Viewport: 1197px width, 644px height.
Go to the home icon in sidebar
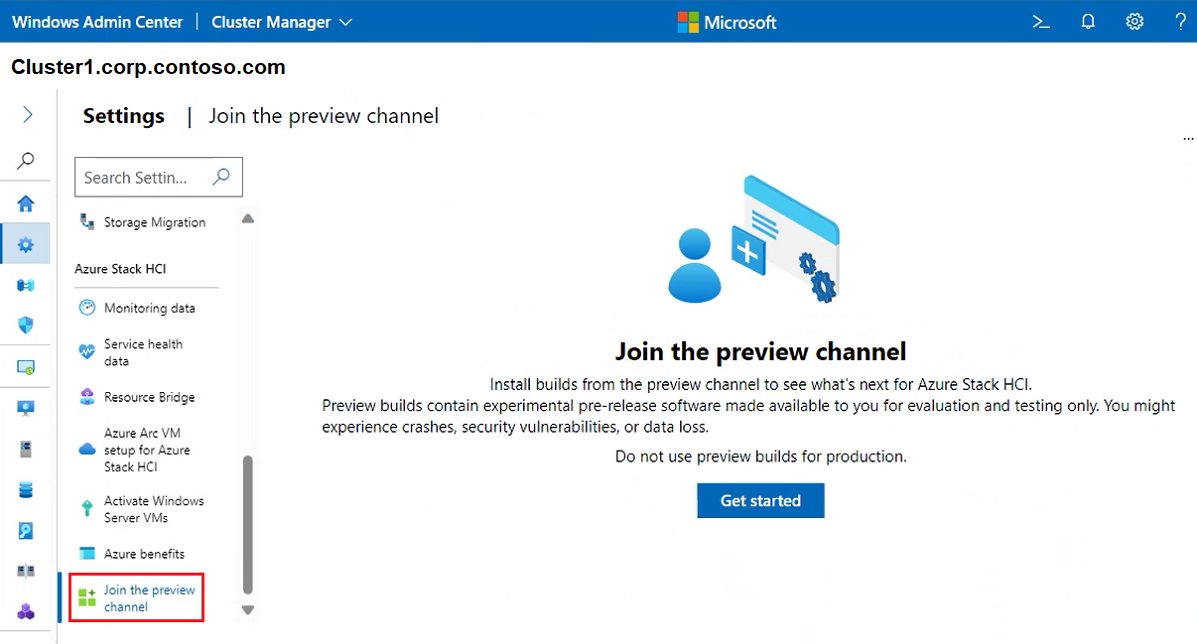click(26, 204)
